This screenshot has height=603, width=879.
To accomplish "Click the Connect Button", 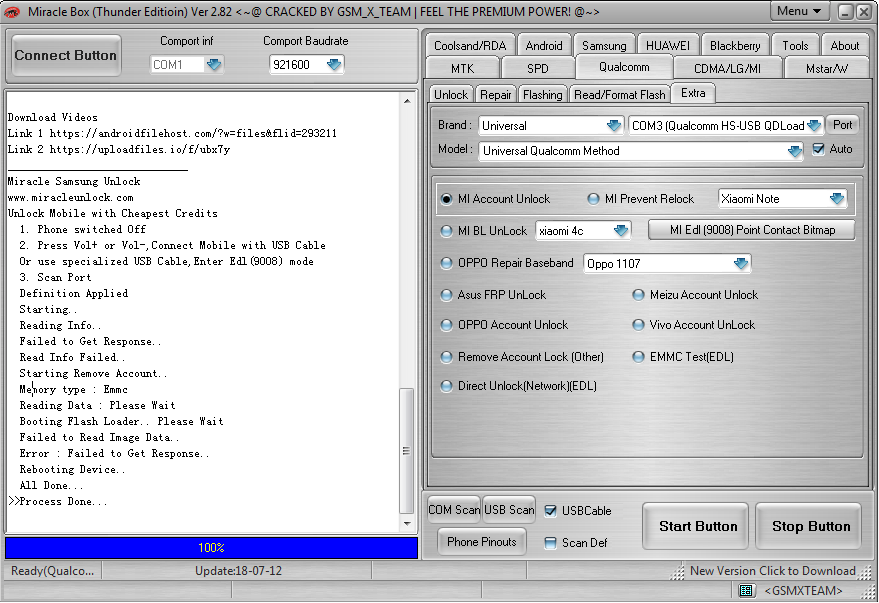I will 66,55.
